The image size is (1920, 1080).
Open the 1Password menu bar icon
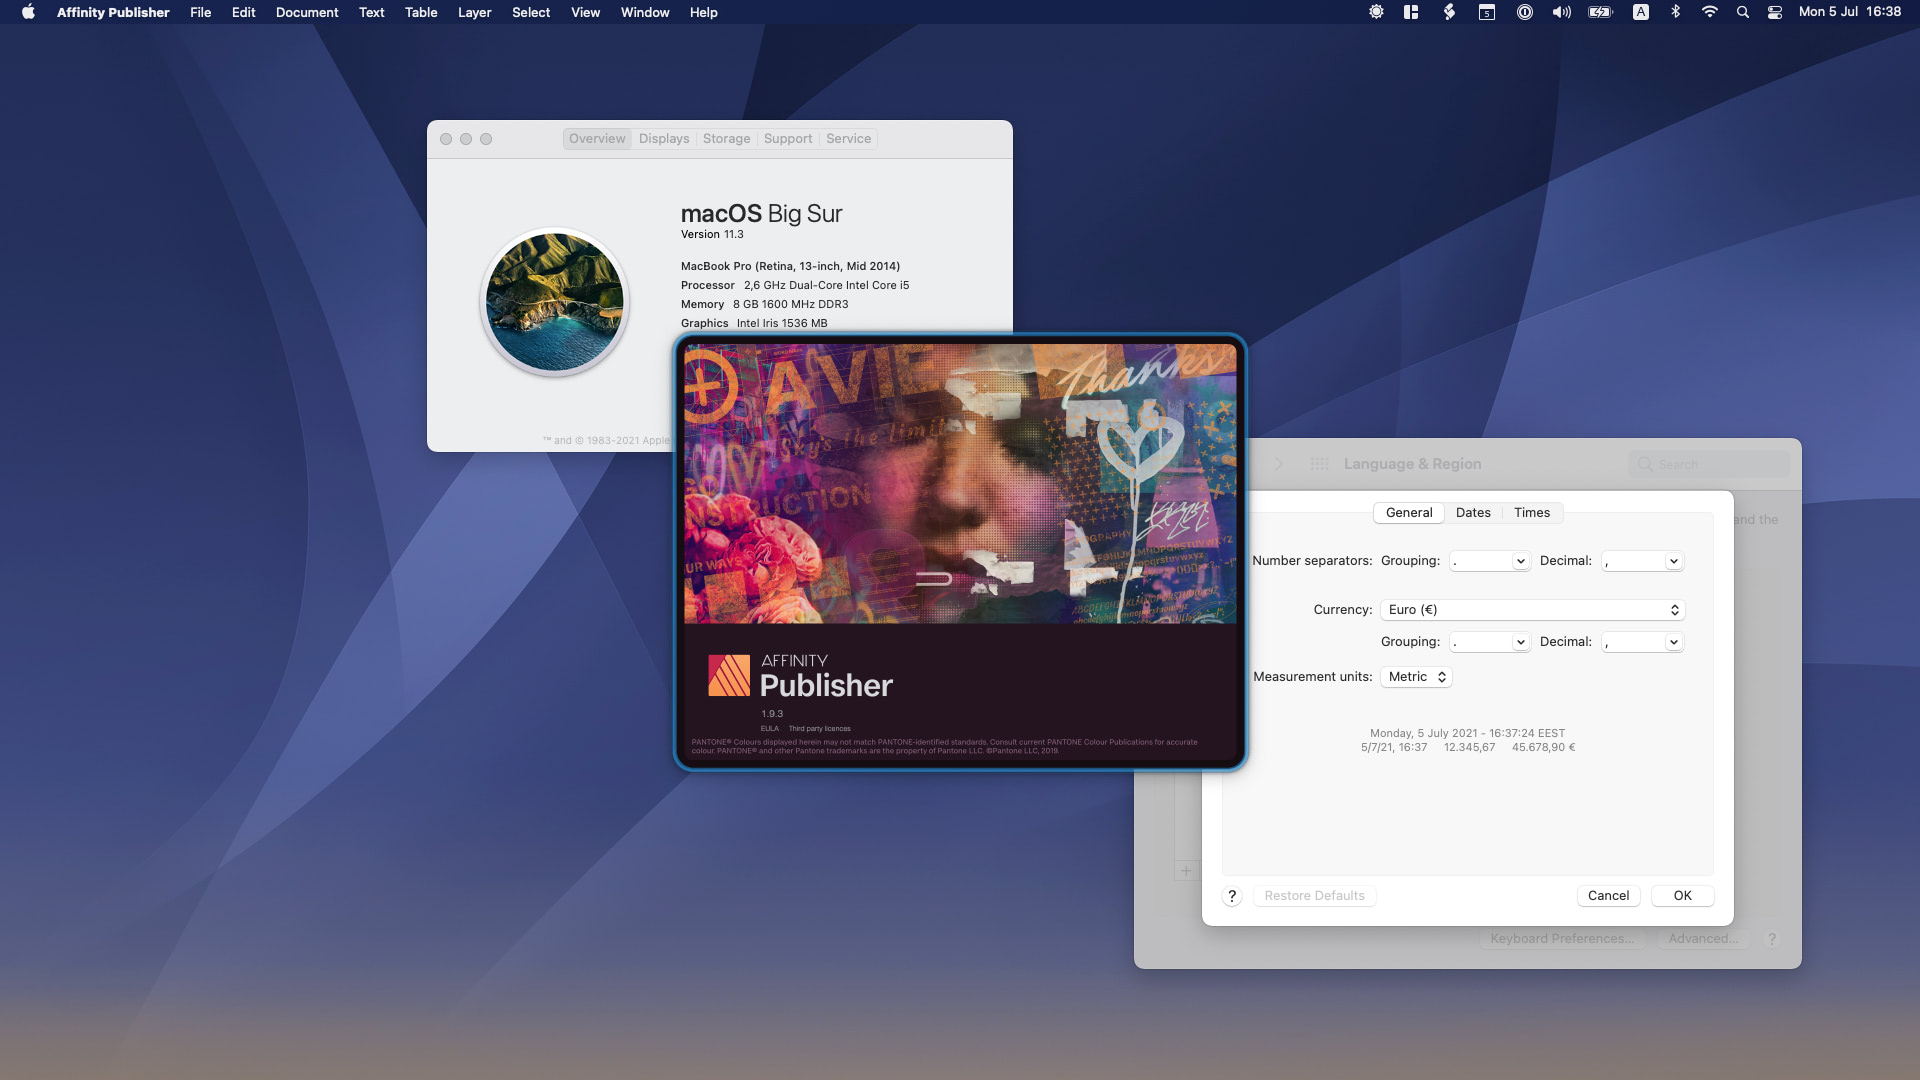point(1524,12)
